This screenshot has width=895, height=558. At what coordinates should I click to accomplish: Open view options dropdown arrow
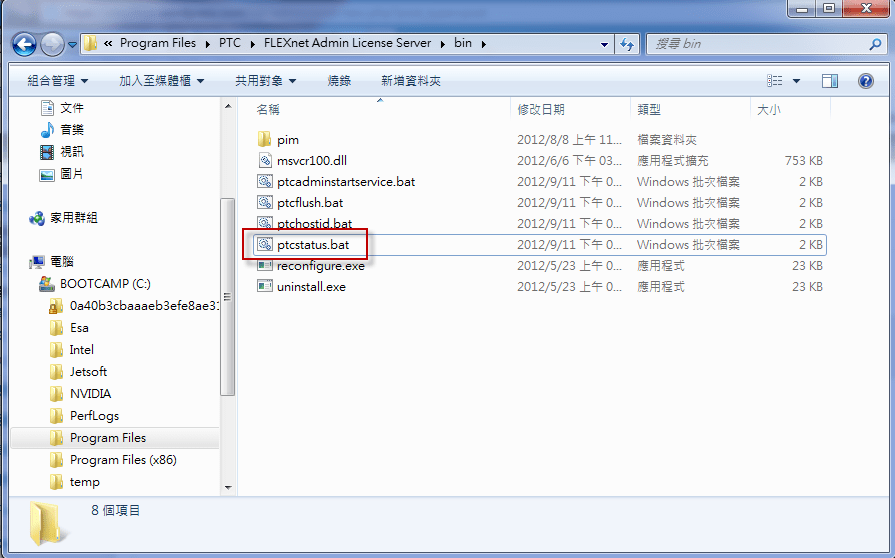(797, 81)
